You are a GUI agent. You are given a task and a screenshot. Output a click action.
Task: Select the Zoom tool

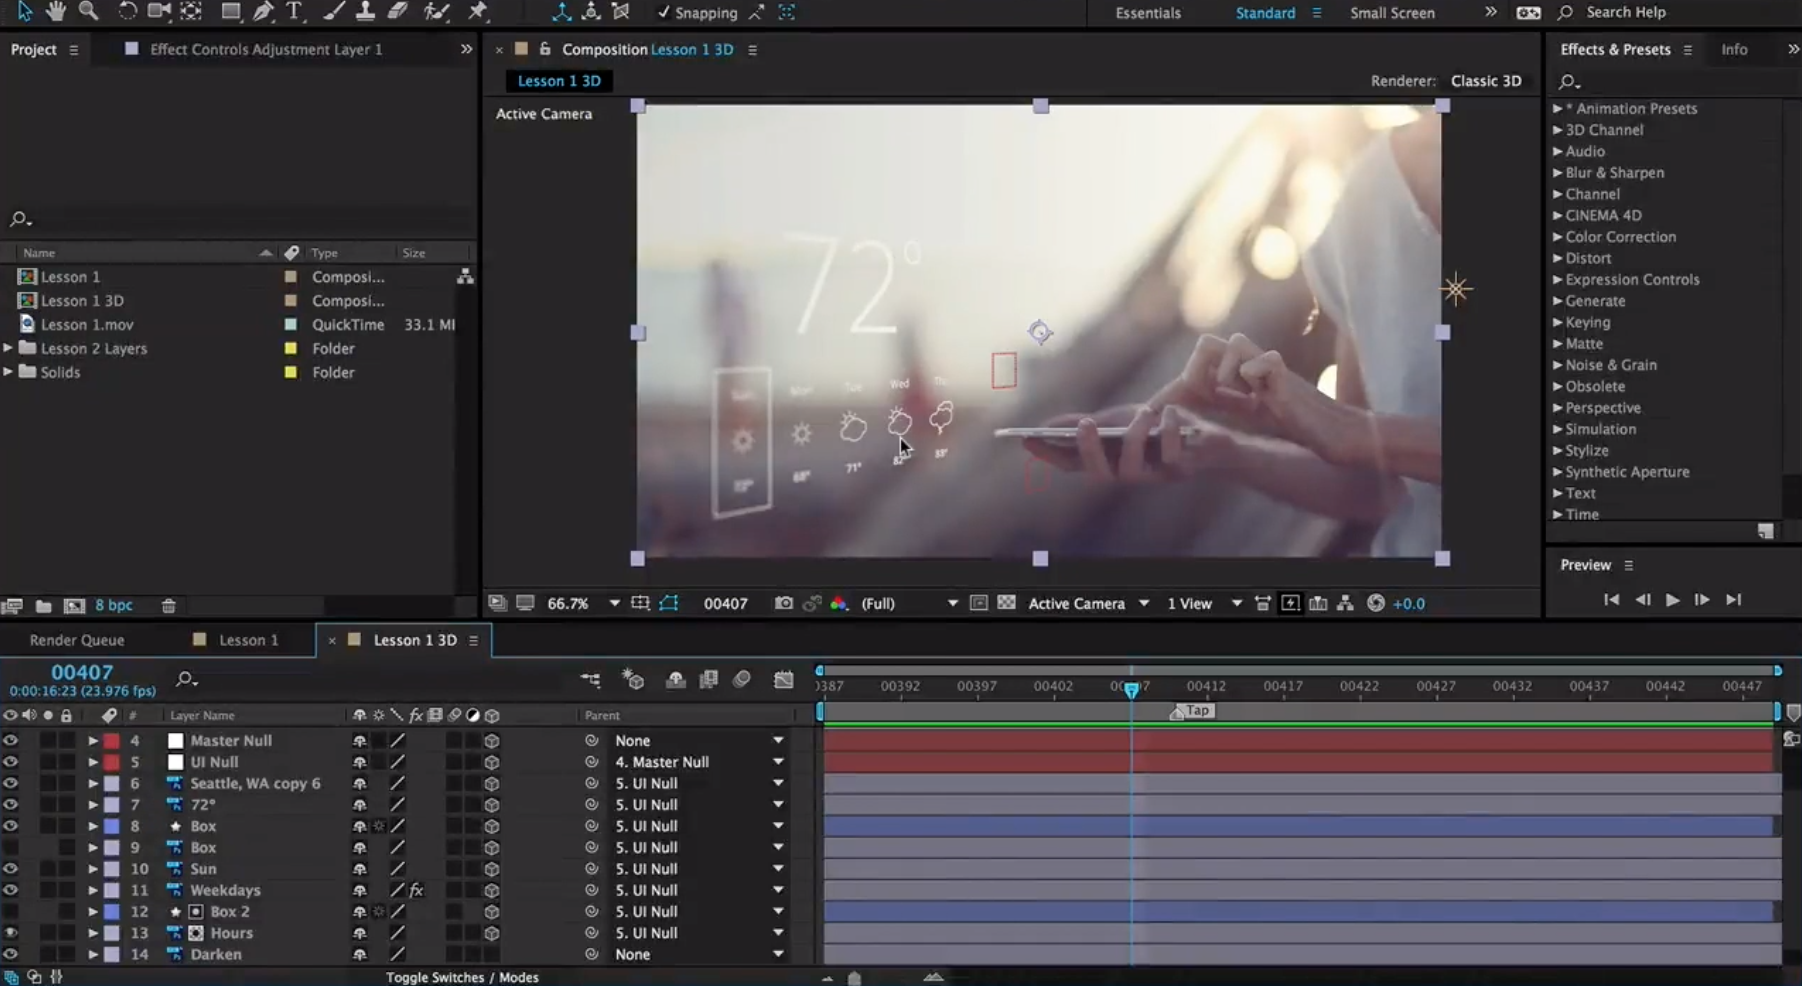[x=89, y=12]
